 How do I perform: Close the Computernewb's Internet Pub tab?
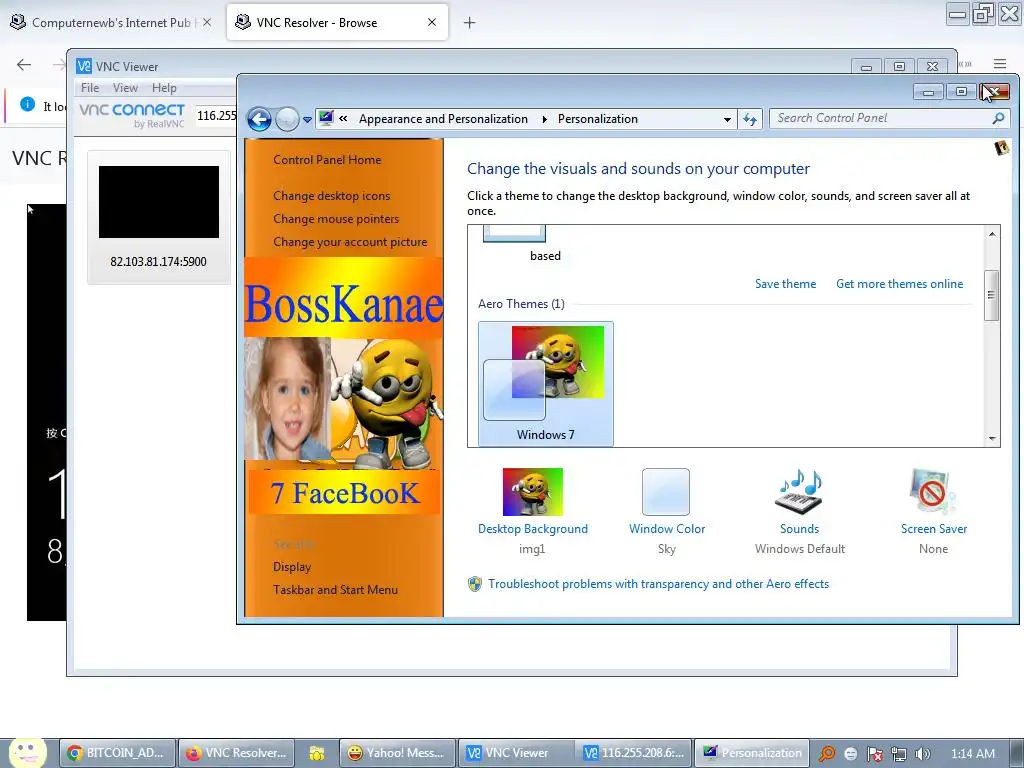[x=207, y=22]
